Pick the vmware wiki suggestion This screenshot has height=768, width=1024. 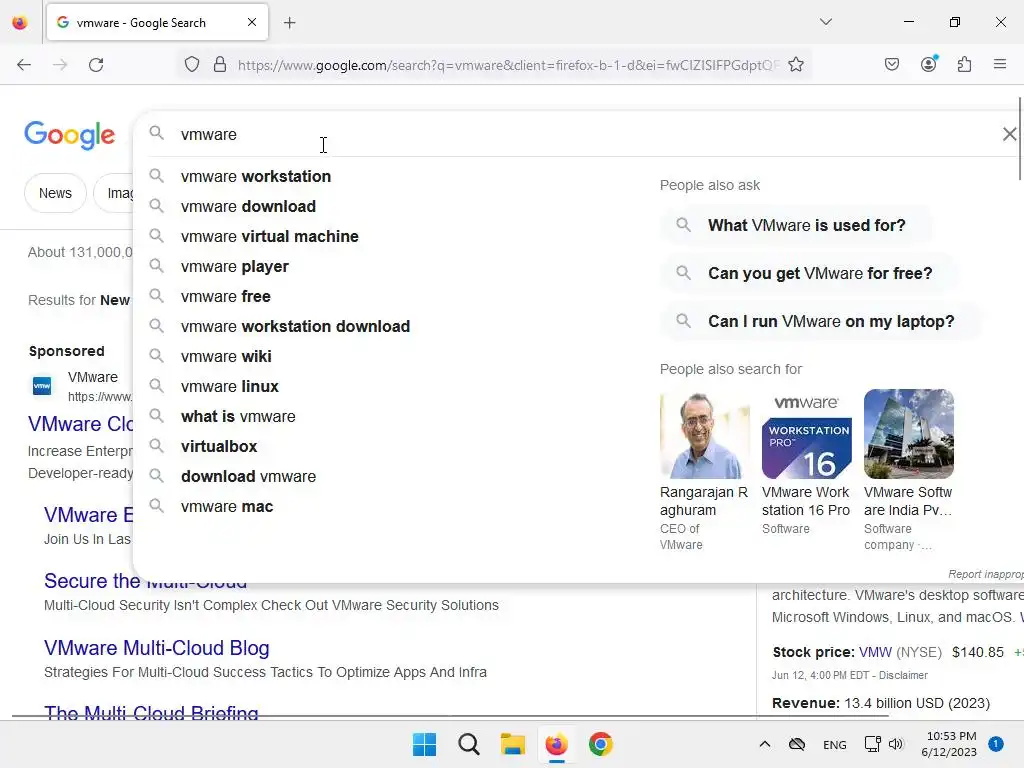coord(226,357)
